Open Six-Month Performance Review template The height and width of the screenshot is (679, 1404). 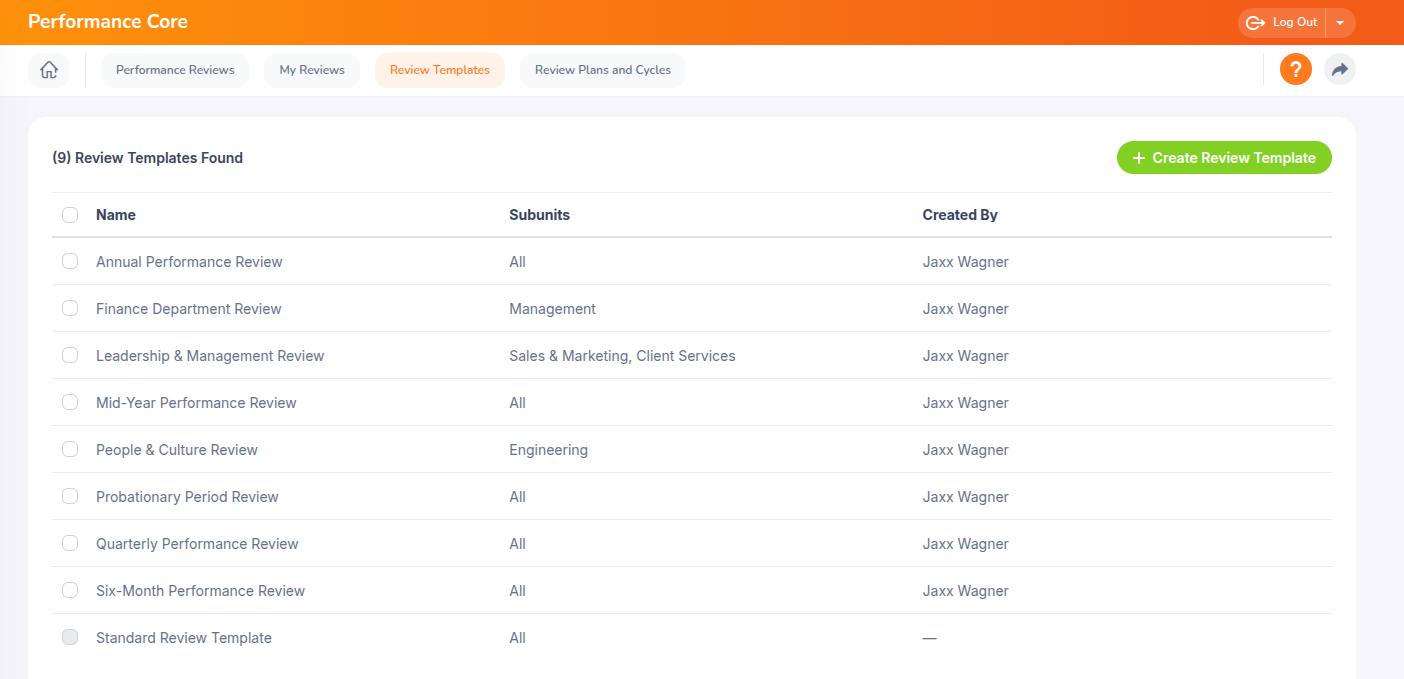point(200,591)
